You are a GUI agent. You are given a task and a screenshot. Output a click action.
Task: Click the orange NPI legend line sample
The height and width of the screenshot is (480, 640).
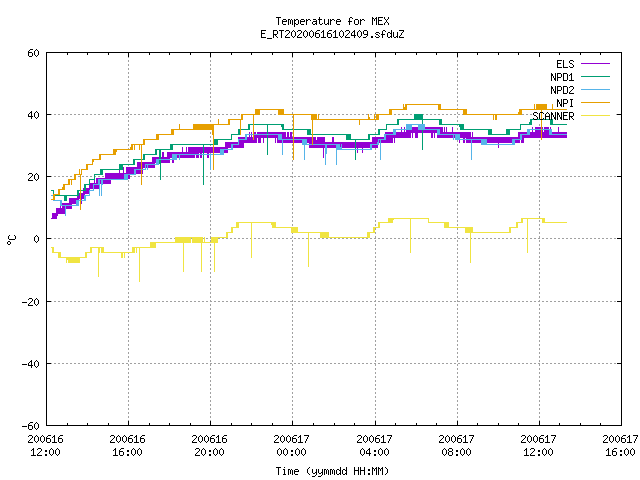pos(595,103)
